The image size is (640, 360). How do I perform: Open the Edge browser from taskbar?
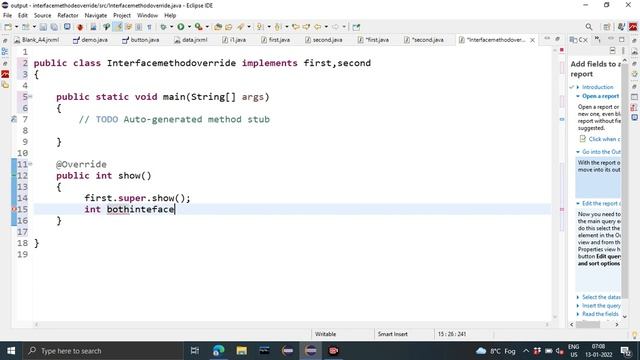218,351
